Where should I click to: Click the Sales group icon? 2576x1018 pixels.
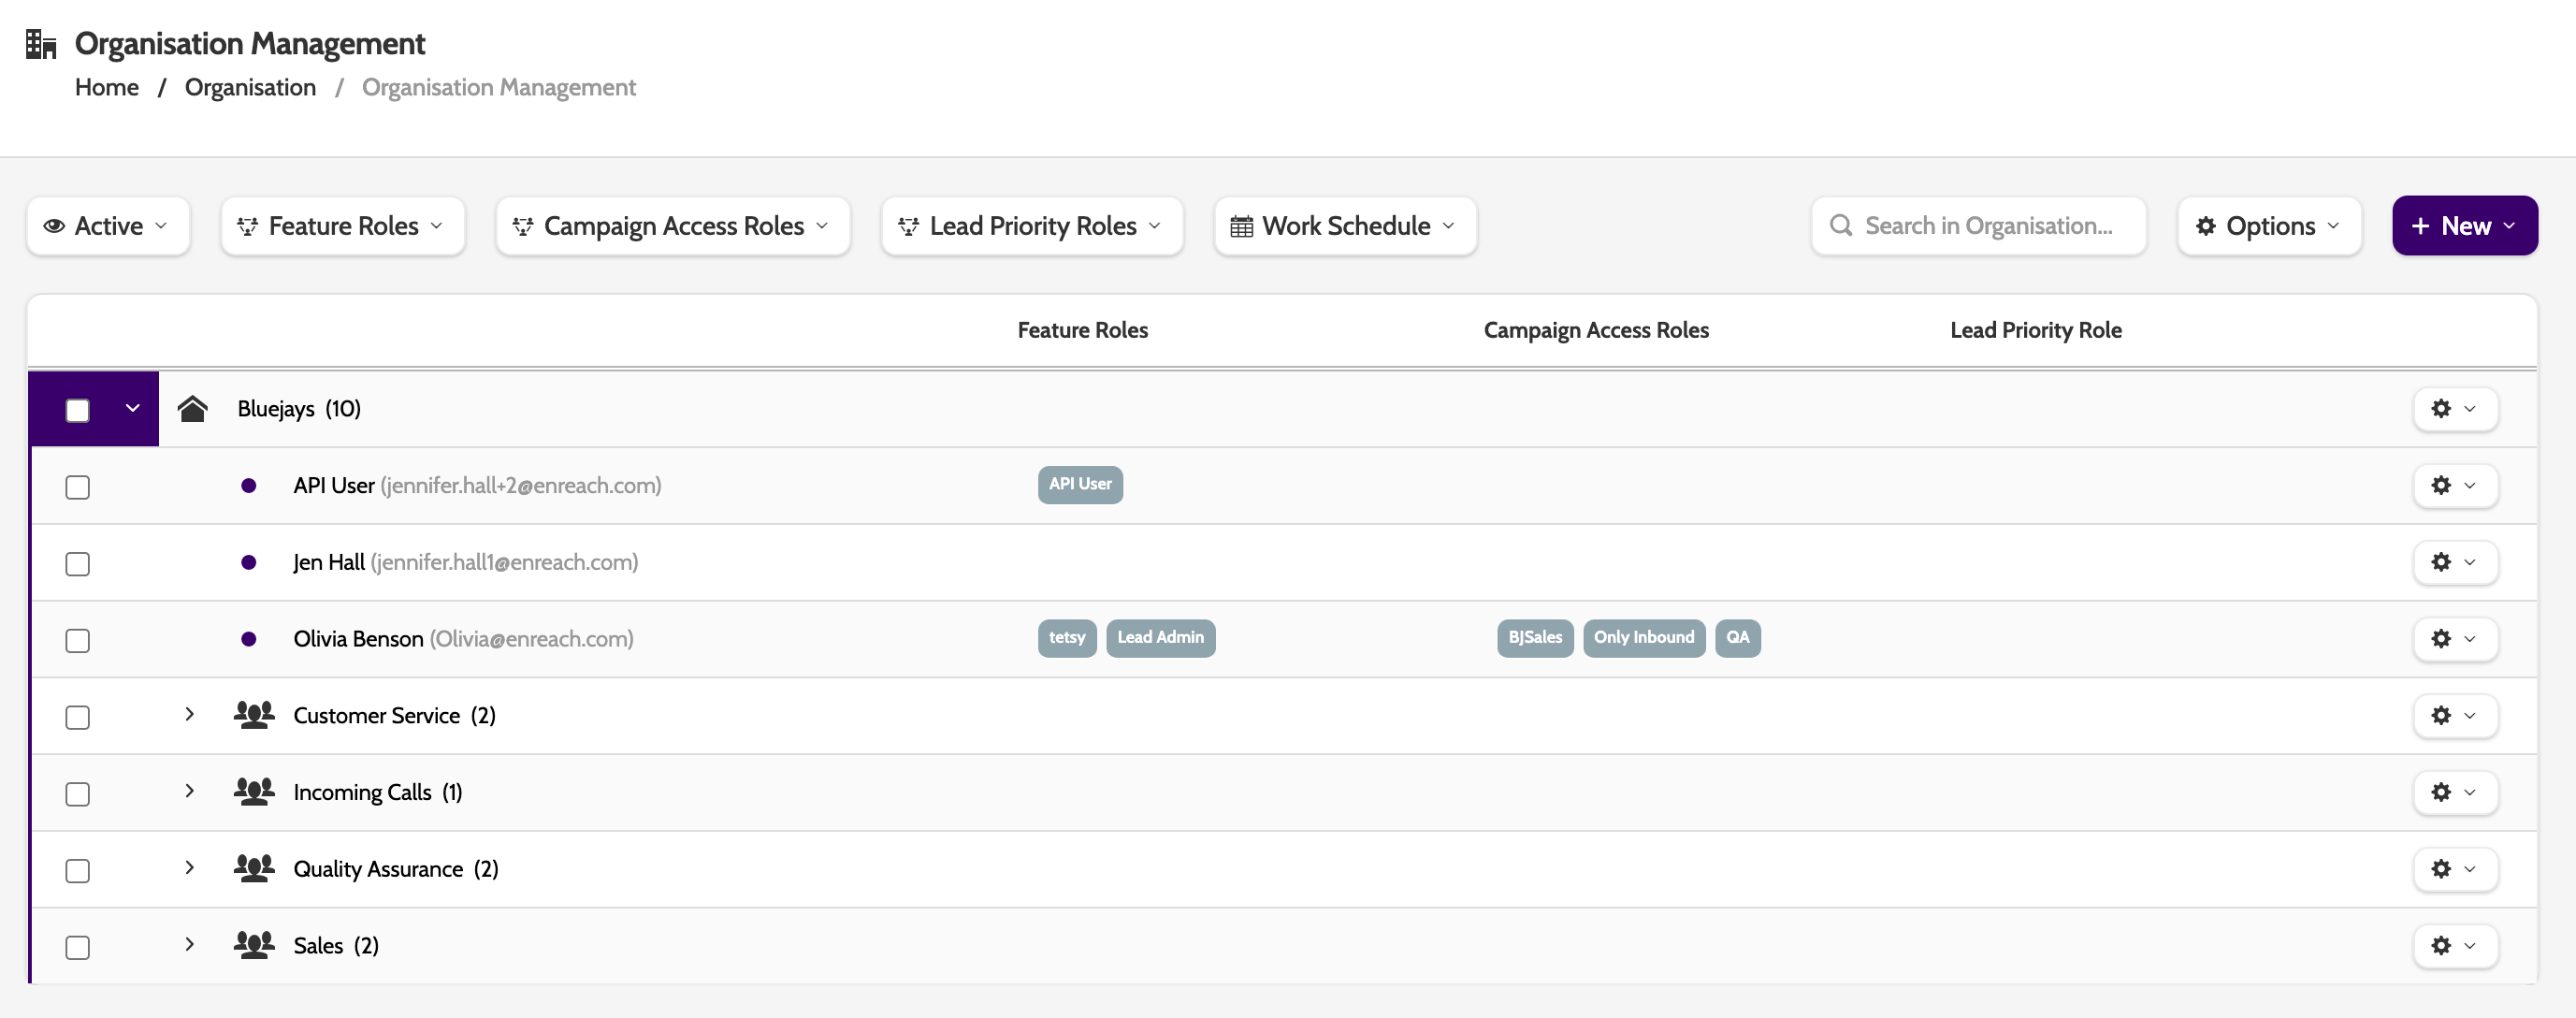[x=254, y=944]
